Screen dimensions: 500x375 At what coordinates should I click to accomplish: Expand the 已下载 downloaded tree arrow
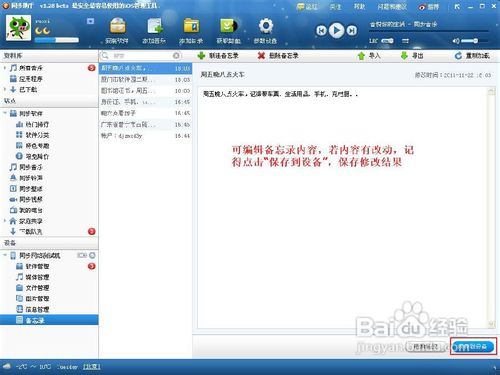pyautogui.click(x=5, y=89)
